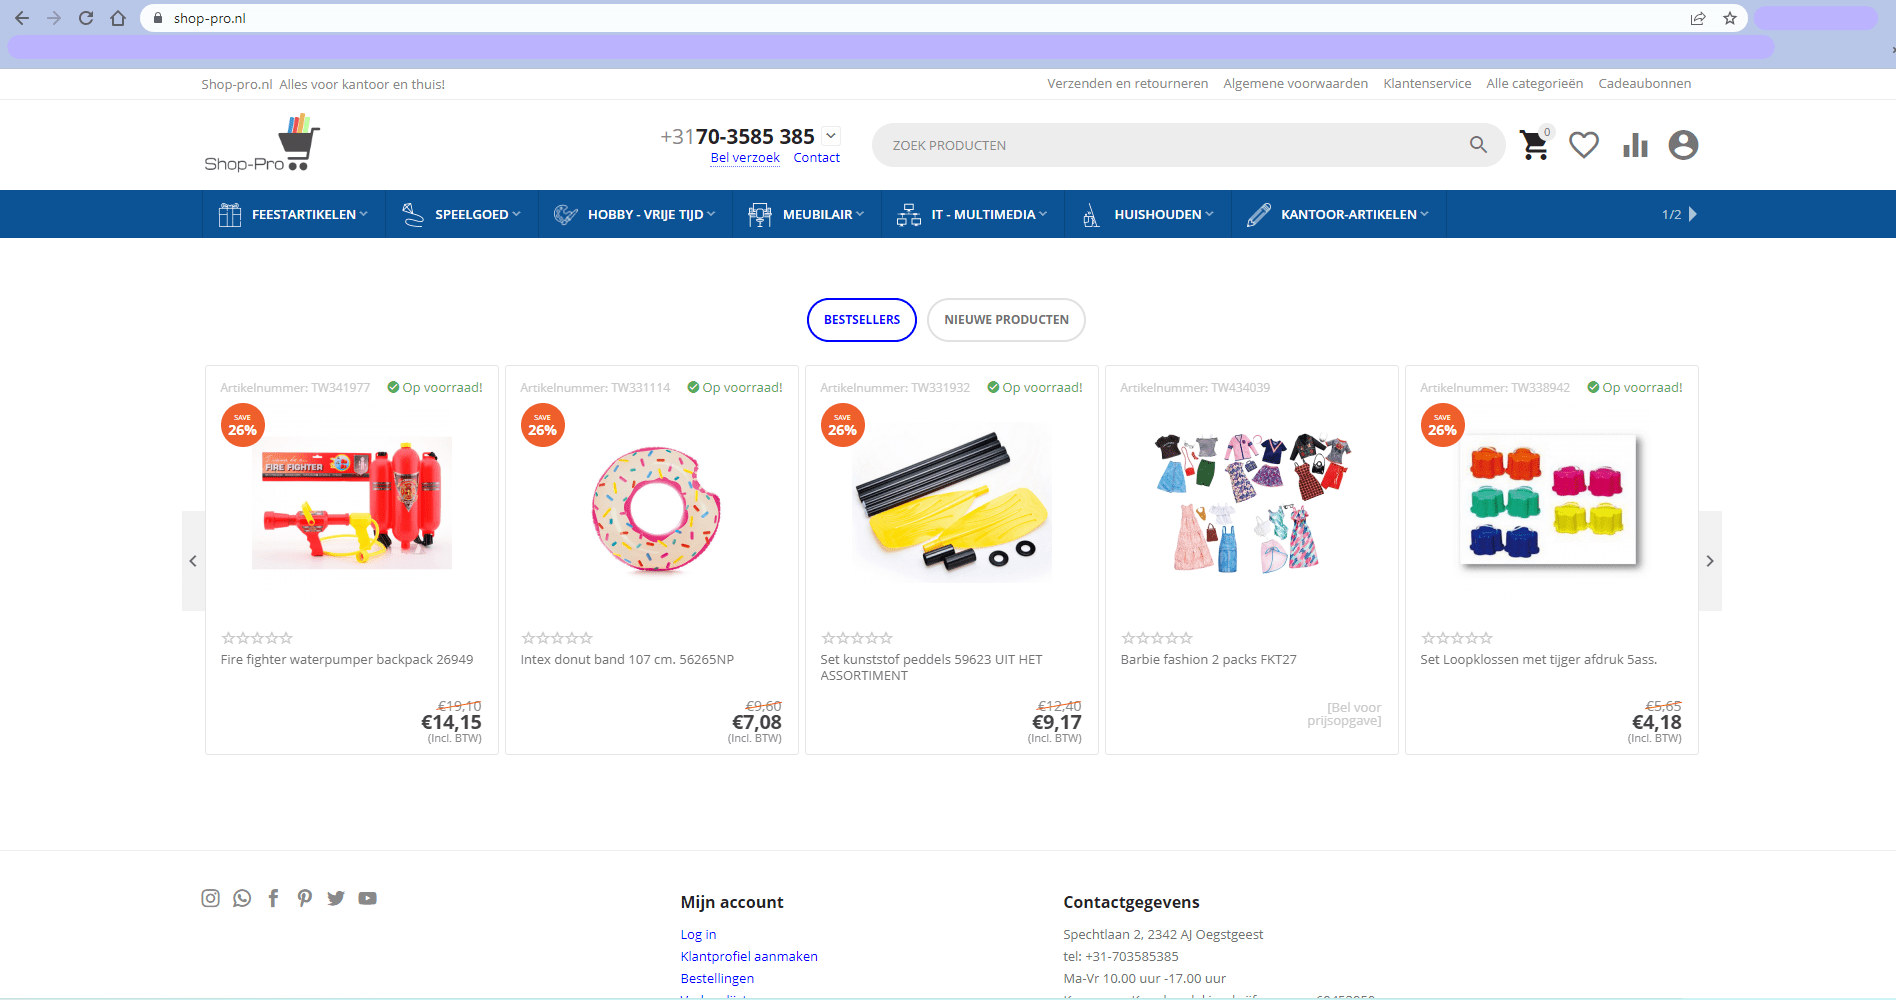This screenshot has width=1896, height=1000.
Task: Expand the IT - Multimedia category menu
Action: (972, 214)
